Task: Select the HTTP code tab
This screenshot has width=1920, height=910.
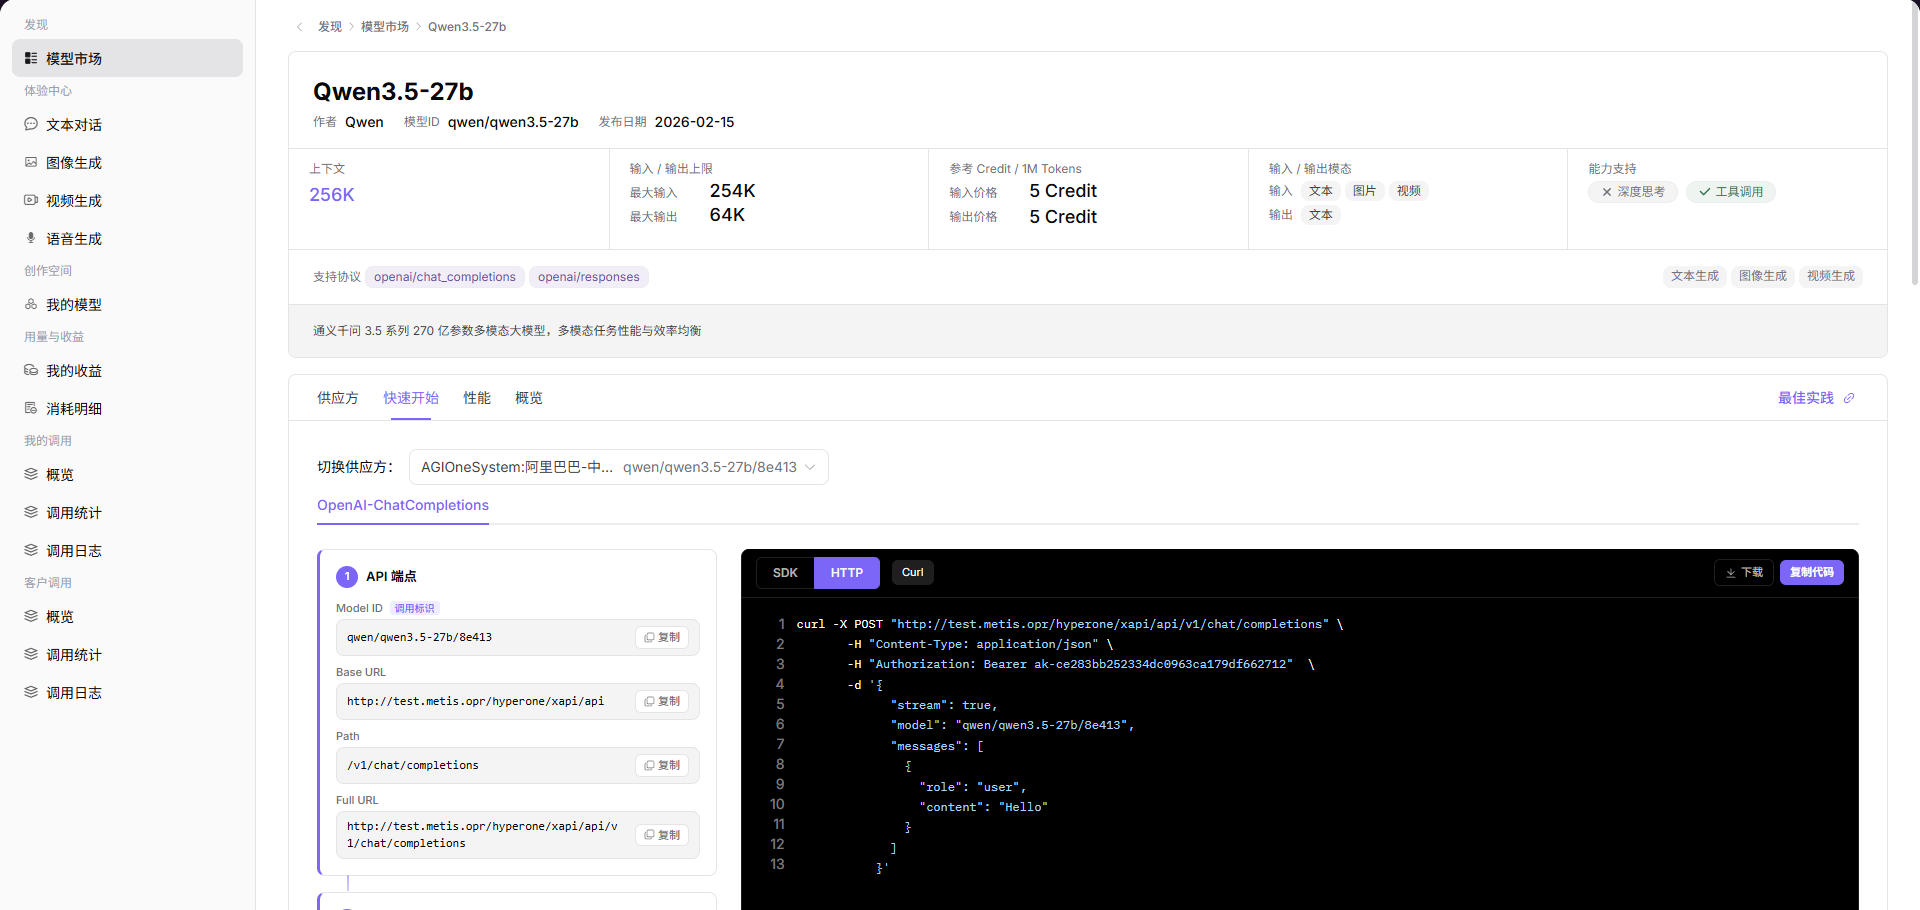Action: pyautogui.click(x=847, y=573)
